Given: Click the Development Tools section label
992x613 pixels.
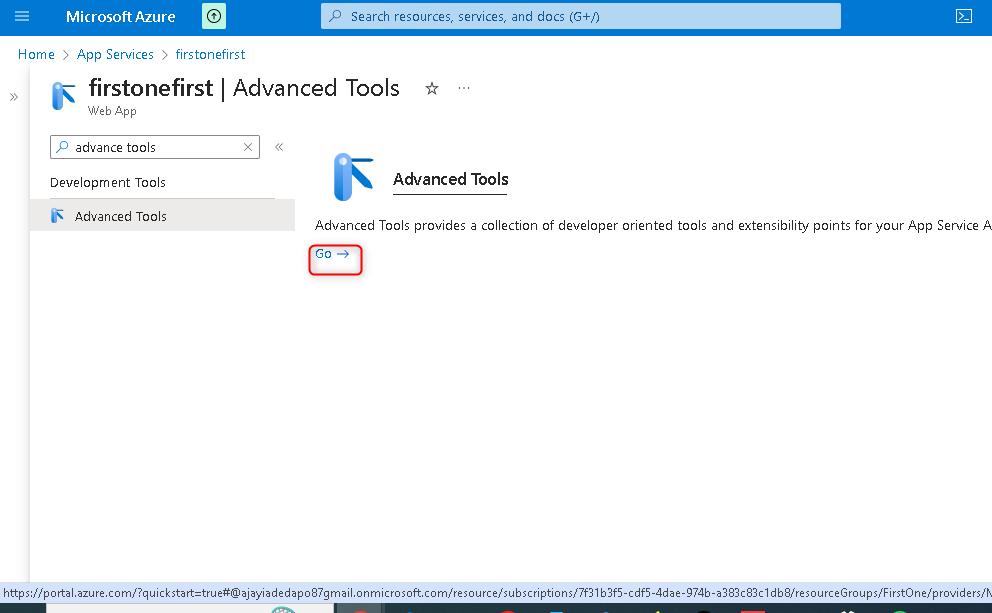Looking at the screenshot, I should (x=108, y=182).
